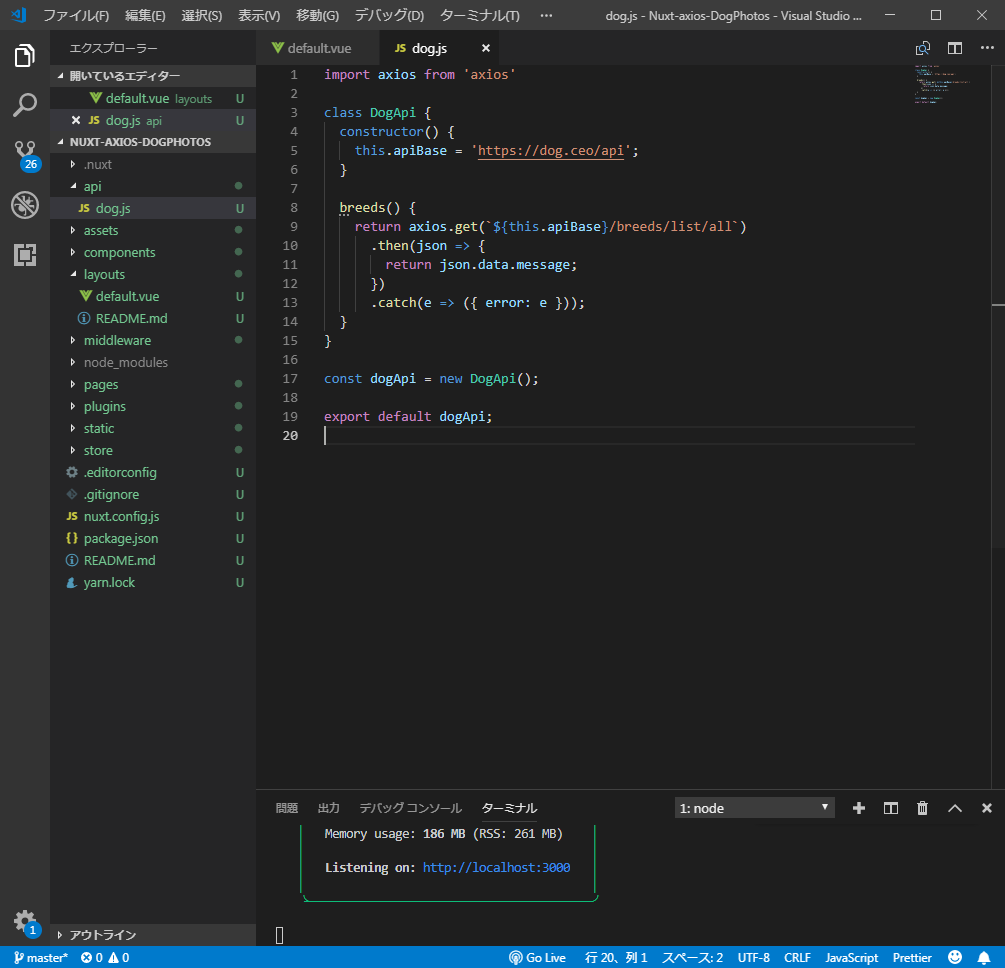Kill the terminal with trash icon
The height and width of the screenshot is (968, 1005).
click(922, 808)
